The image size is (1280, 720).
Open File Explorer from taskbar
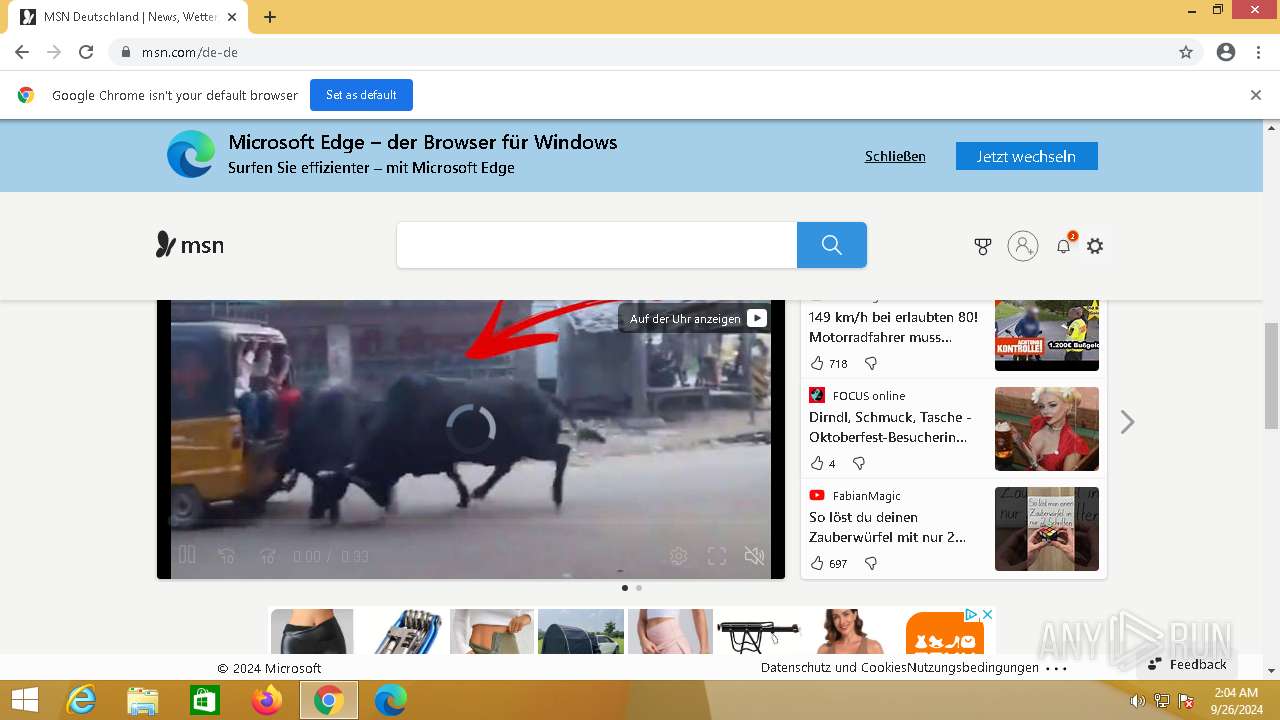coord(143,700)
